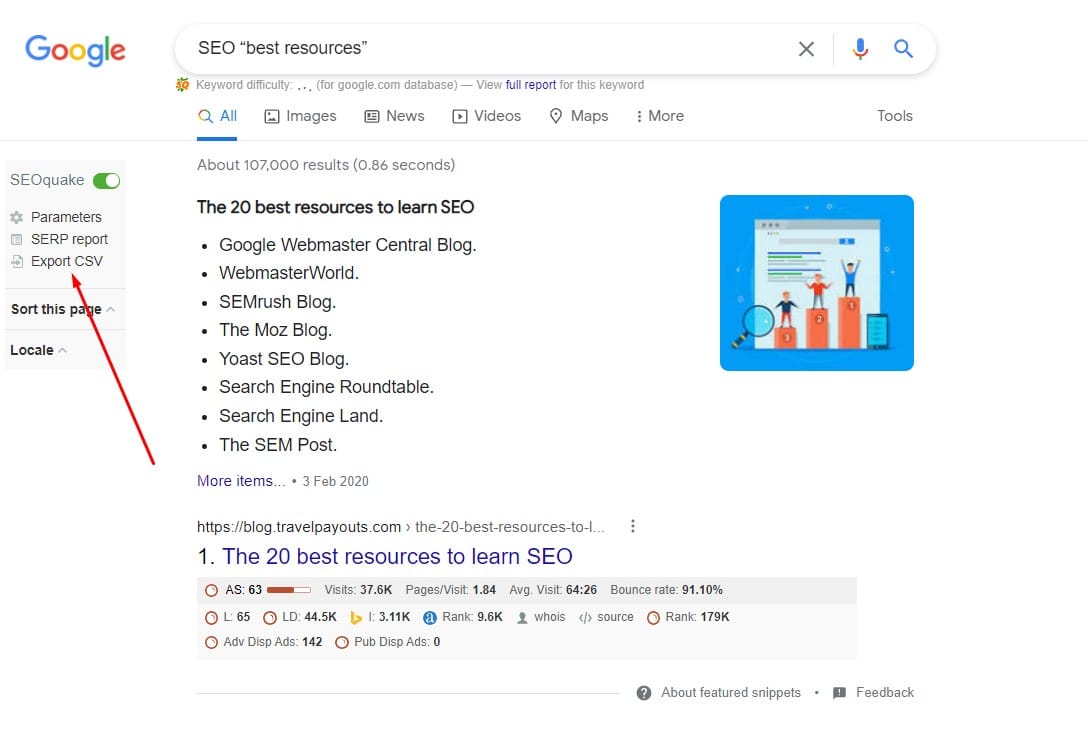Click the AS: 63 circle icon
Screen dimensions: 1087x732
211,591
